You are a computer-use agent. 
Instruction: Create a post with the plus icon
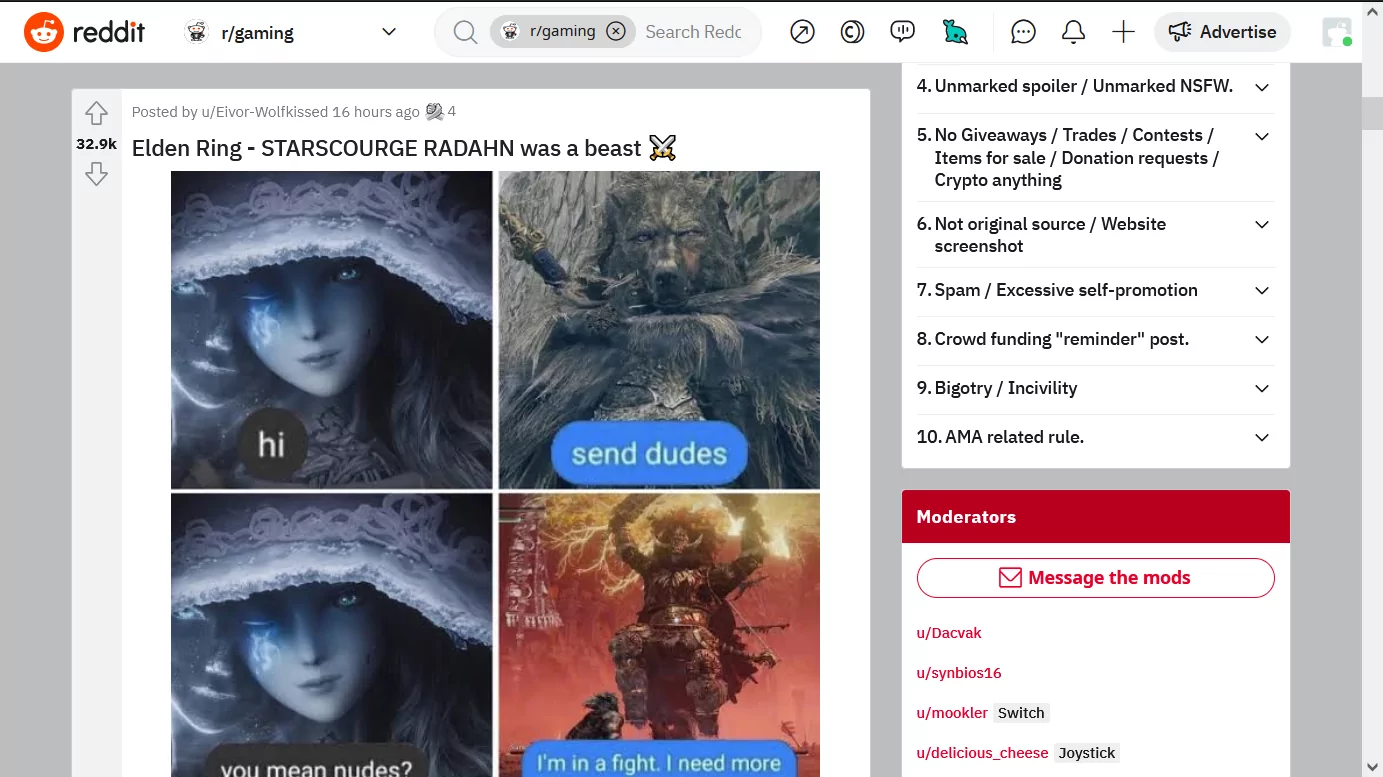click(1123, 32)
